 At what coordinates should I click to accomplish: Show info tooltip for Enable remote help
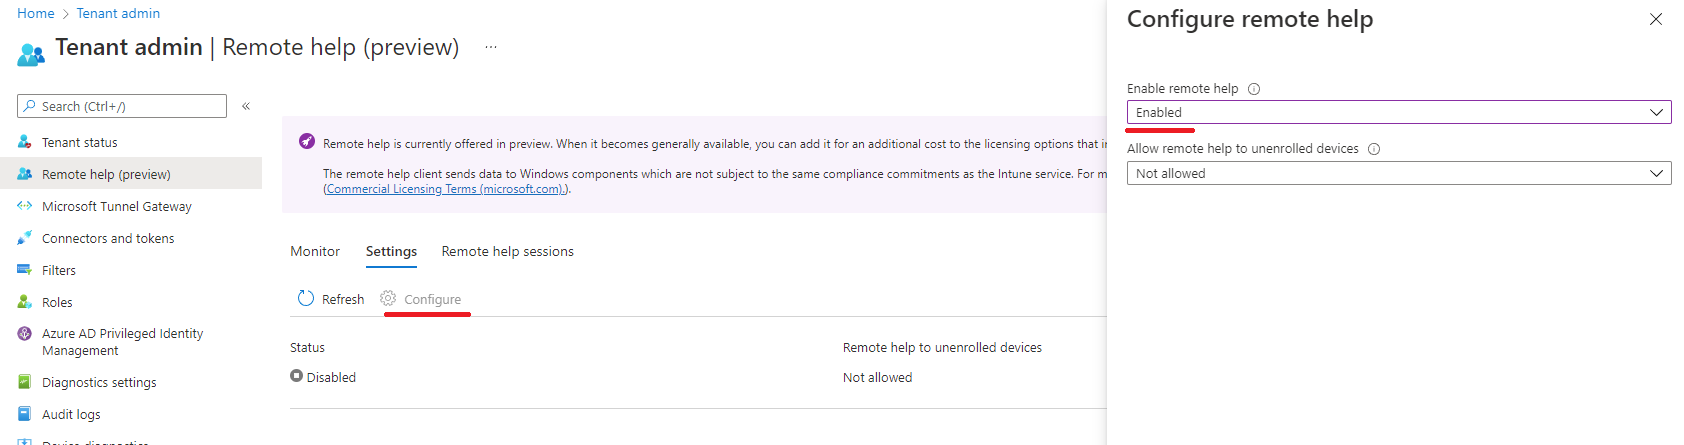(x=1254, y=89)
